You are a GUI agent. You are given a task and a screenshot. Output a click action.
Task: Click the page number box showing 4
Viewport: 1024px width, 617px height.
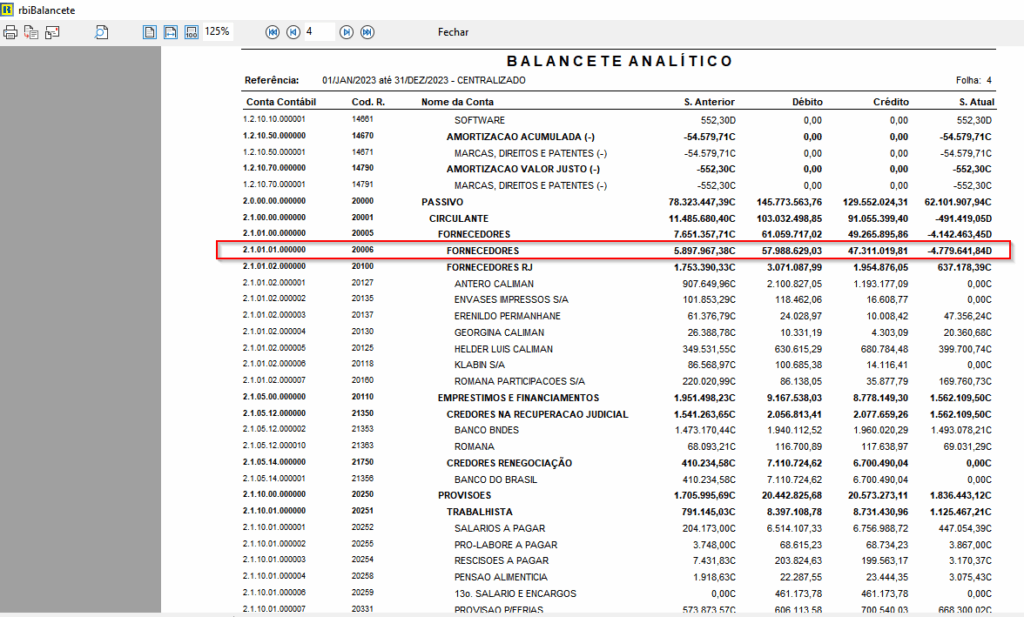click(x=318, y=32)
